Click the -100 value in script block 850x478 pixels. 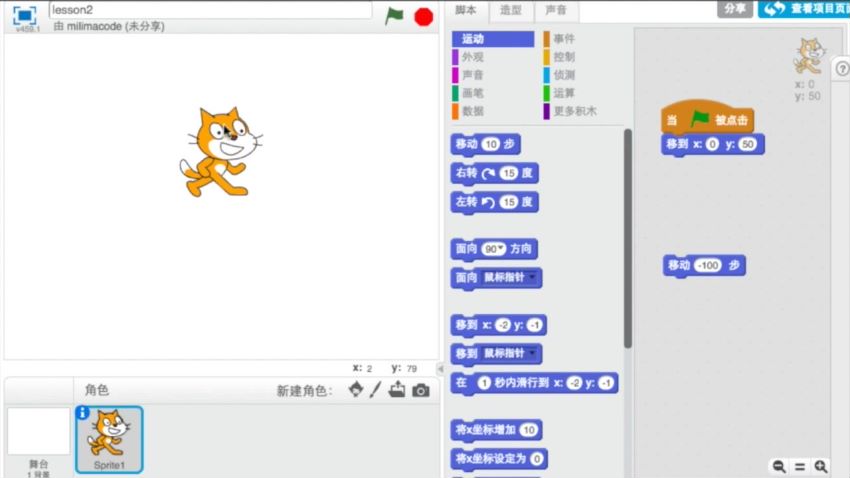click(x=707, y=266)
